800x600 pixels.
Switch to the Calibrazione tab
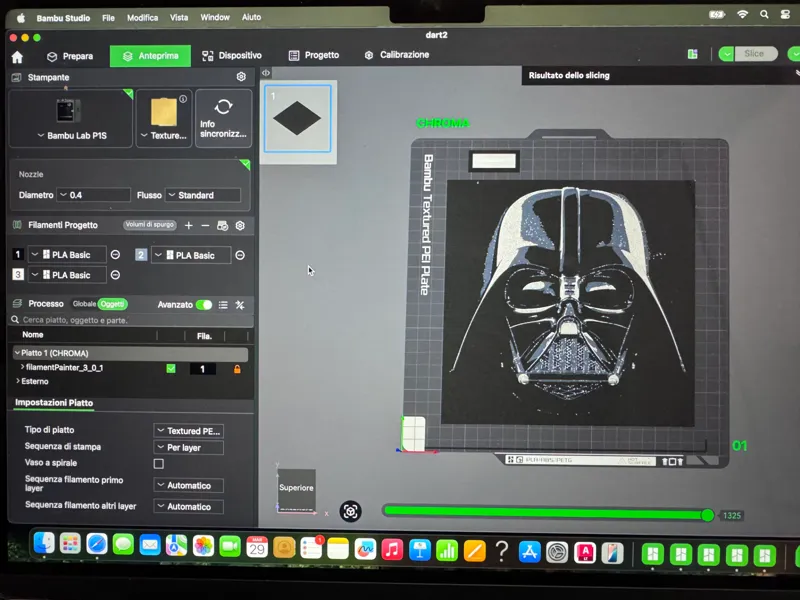click(396, 55)
